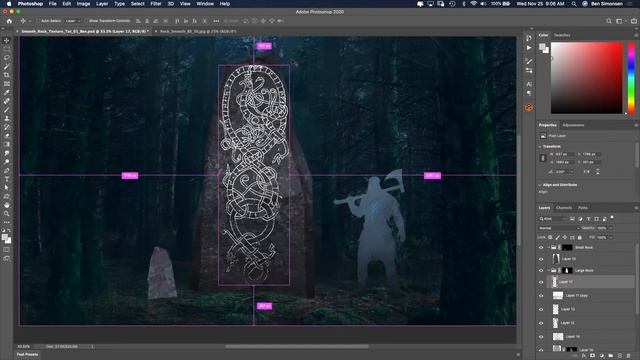Click the three-dots more options button
The height and width of the screenshot is (360, 640).
[x=216, y=21]
